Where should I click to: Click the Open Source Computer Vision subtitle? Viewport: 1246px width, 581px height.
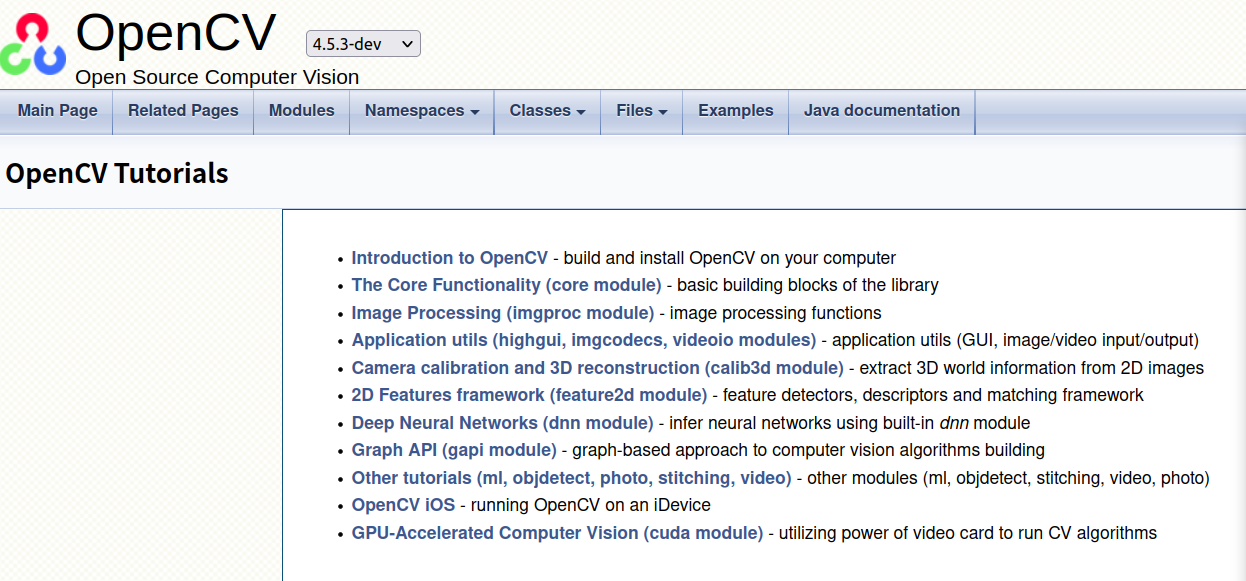pyautogui.click(x=217, y=77)
